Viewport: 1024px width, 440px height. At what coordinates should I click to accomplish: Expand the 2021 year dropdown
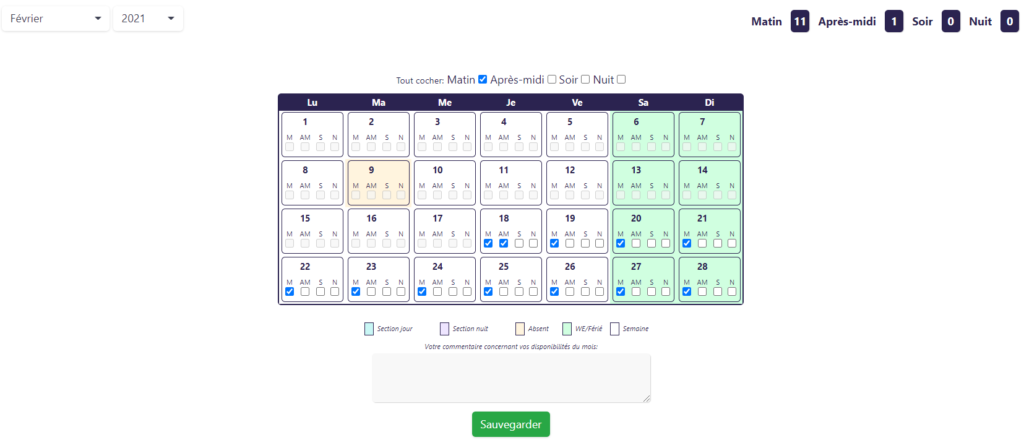click(148, 19)
